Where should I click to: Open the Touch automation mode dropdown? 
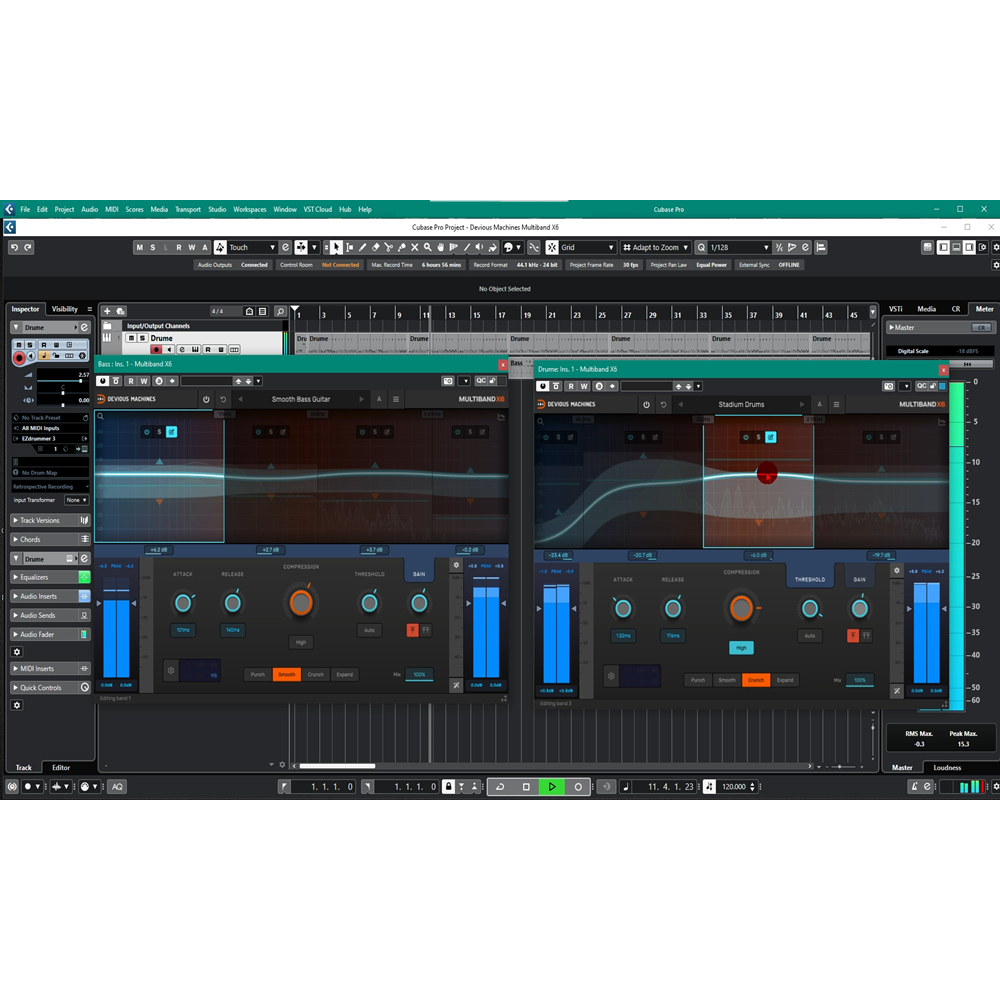tap(252, 247)
